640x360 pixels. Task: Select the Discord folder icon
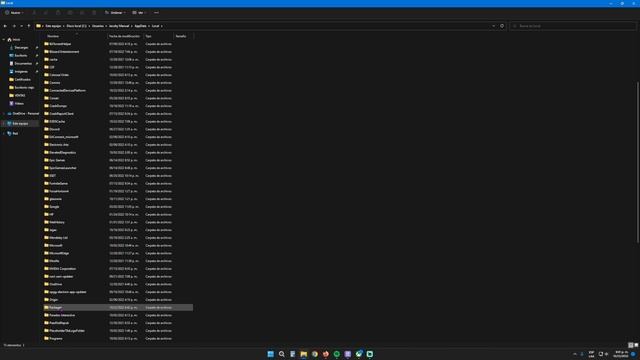47,129
